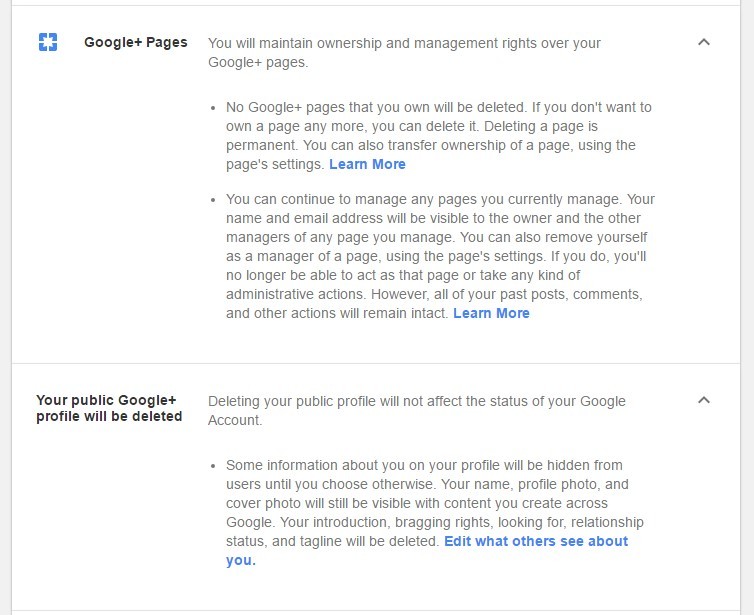Click the 'No Google+ pages that you own' bullet
Image resolution: width=754 pixels, height=615 pixels.
click(x=439, y=136)
